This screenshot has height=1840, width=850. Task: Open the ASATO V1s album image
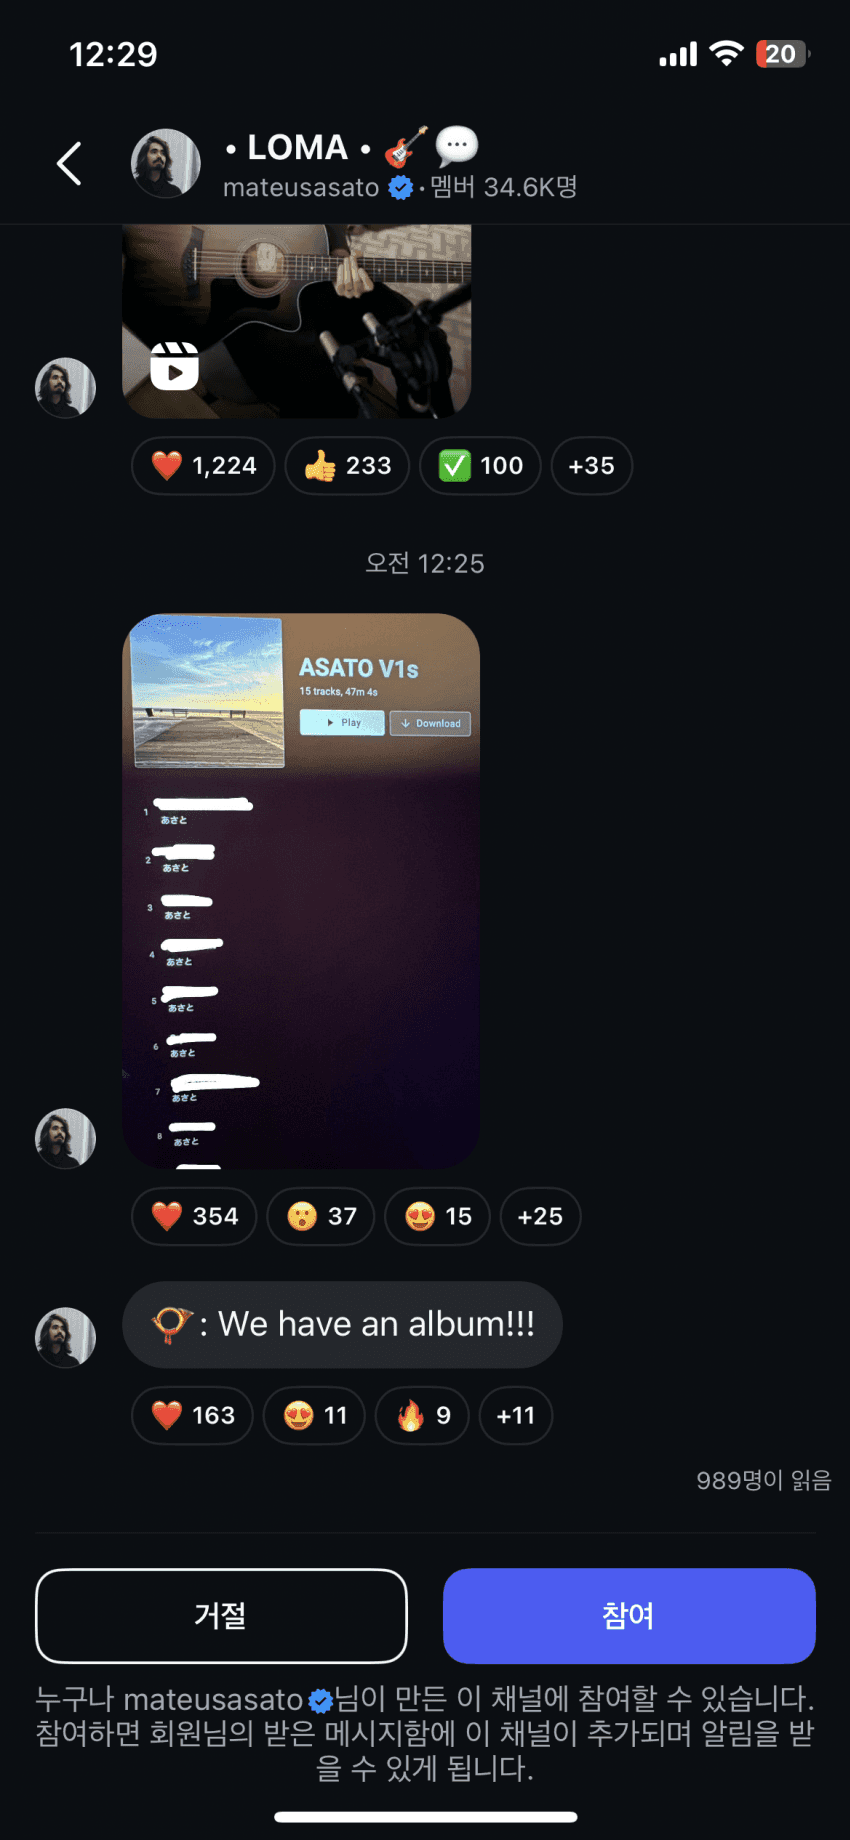301,891
